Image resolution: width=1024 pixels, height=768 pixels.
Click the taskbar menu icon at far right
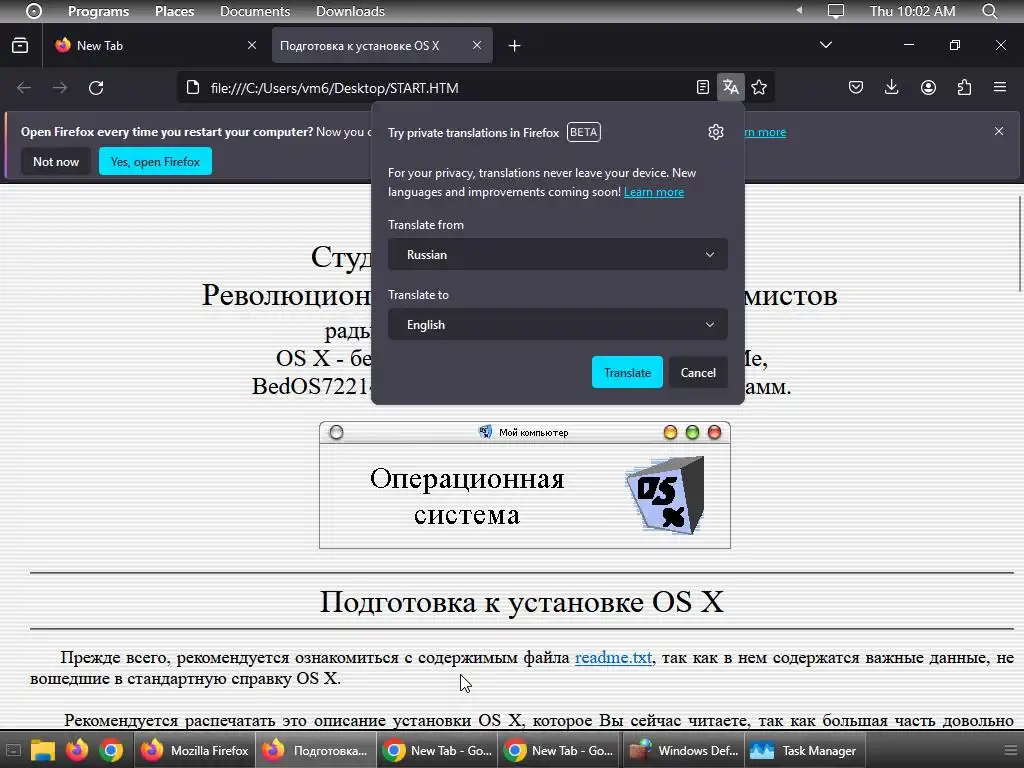click(x=1010, y=750)
